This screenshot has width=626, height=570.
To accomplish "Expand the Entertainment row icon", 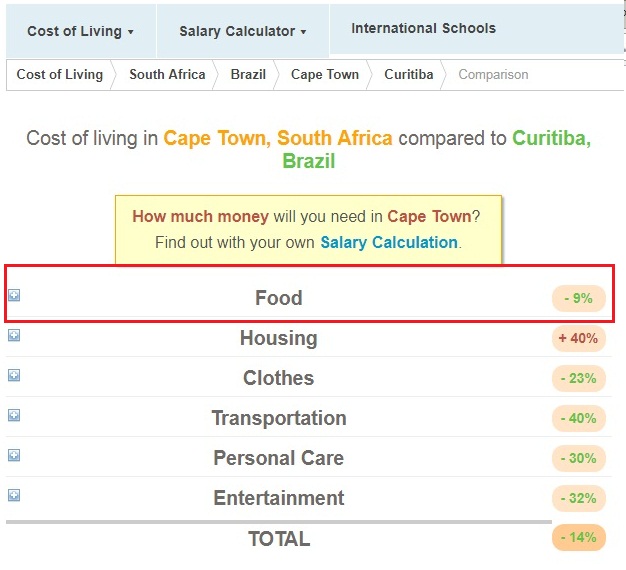I will 14,495.
